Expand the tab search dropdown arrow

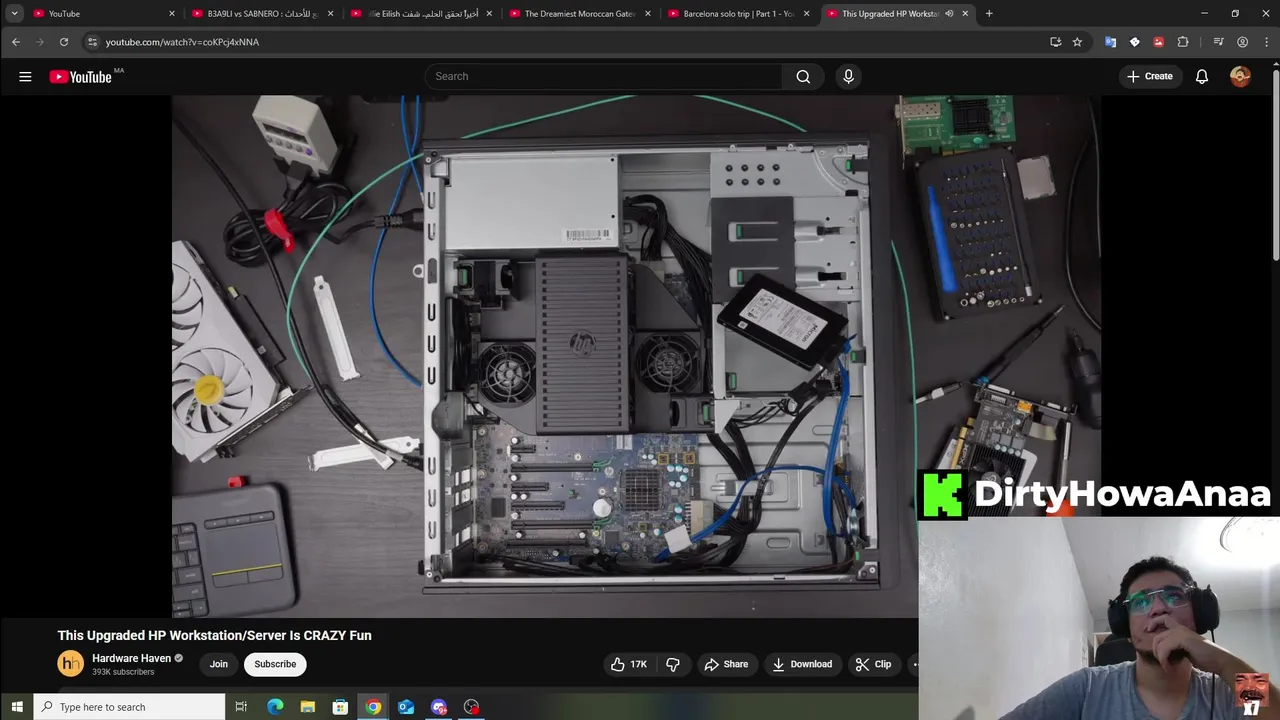click(x=14, y=13)
